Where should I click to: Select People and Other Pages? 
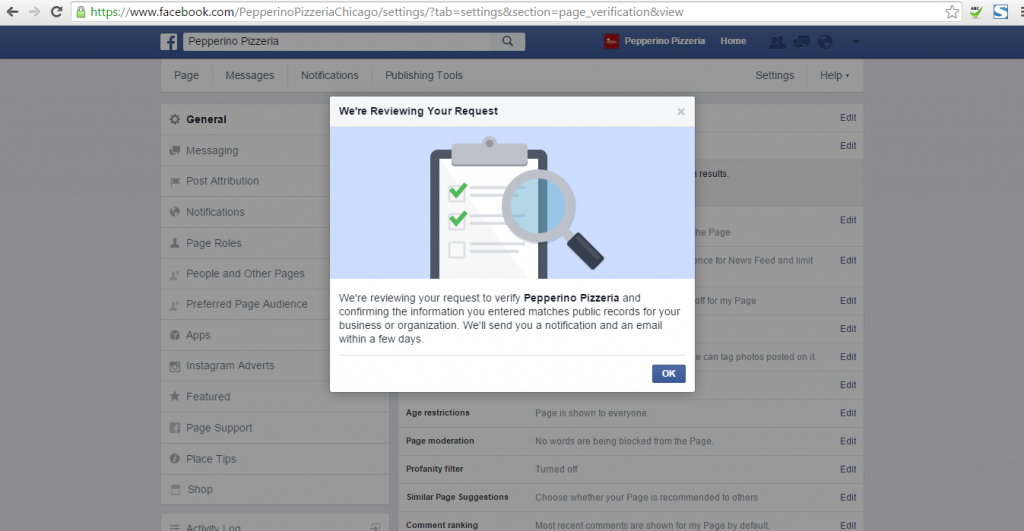246,274
